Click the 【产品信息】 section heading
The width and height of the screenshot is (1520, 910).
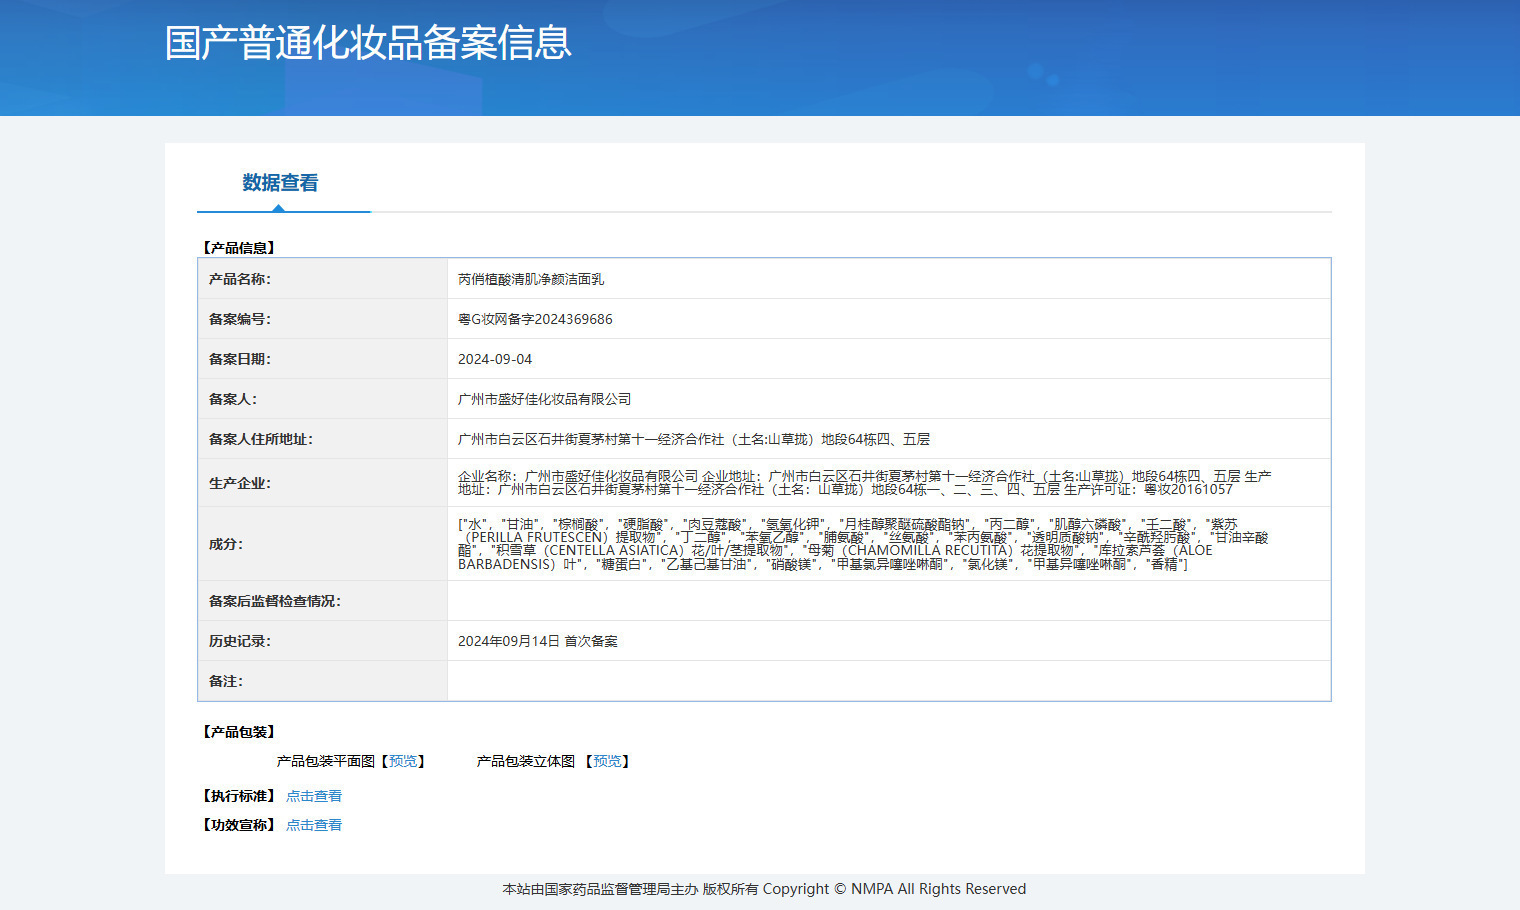(239, 248)
